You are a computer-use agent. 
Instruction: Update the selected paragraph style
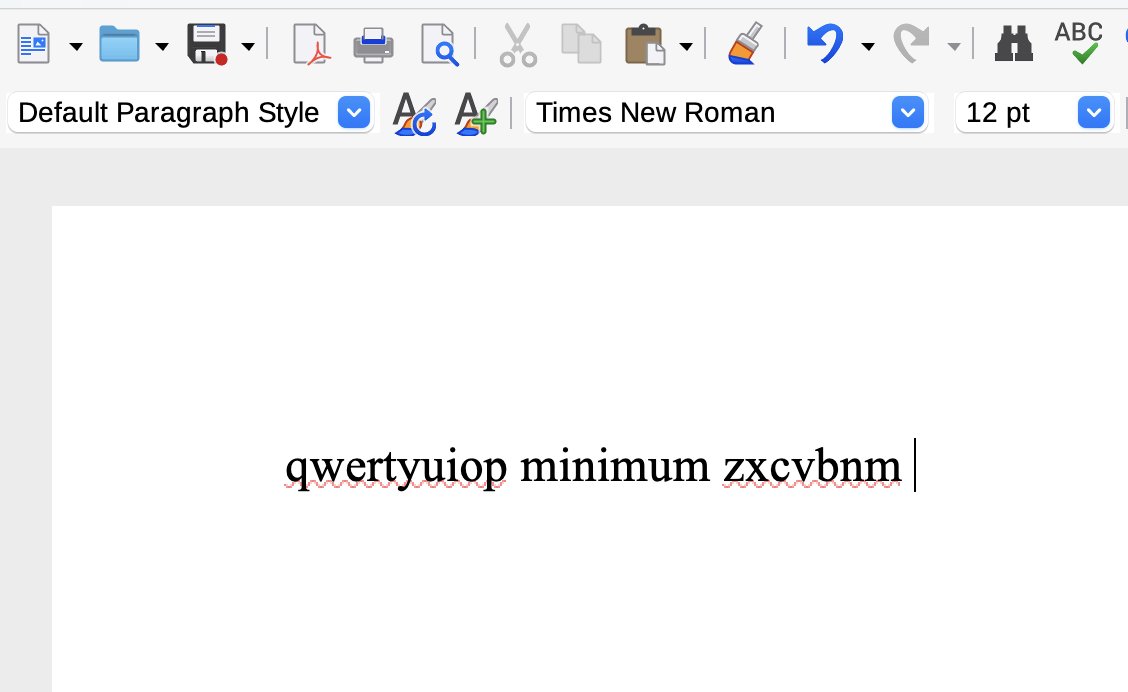(413, 113)
